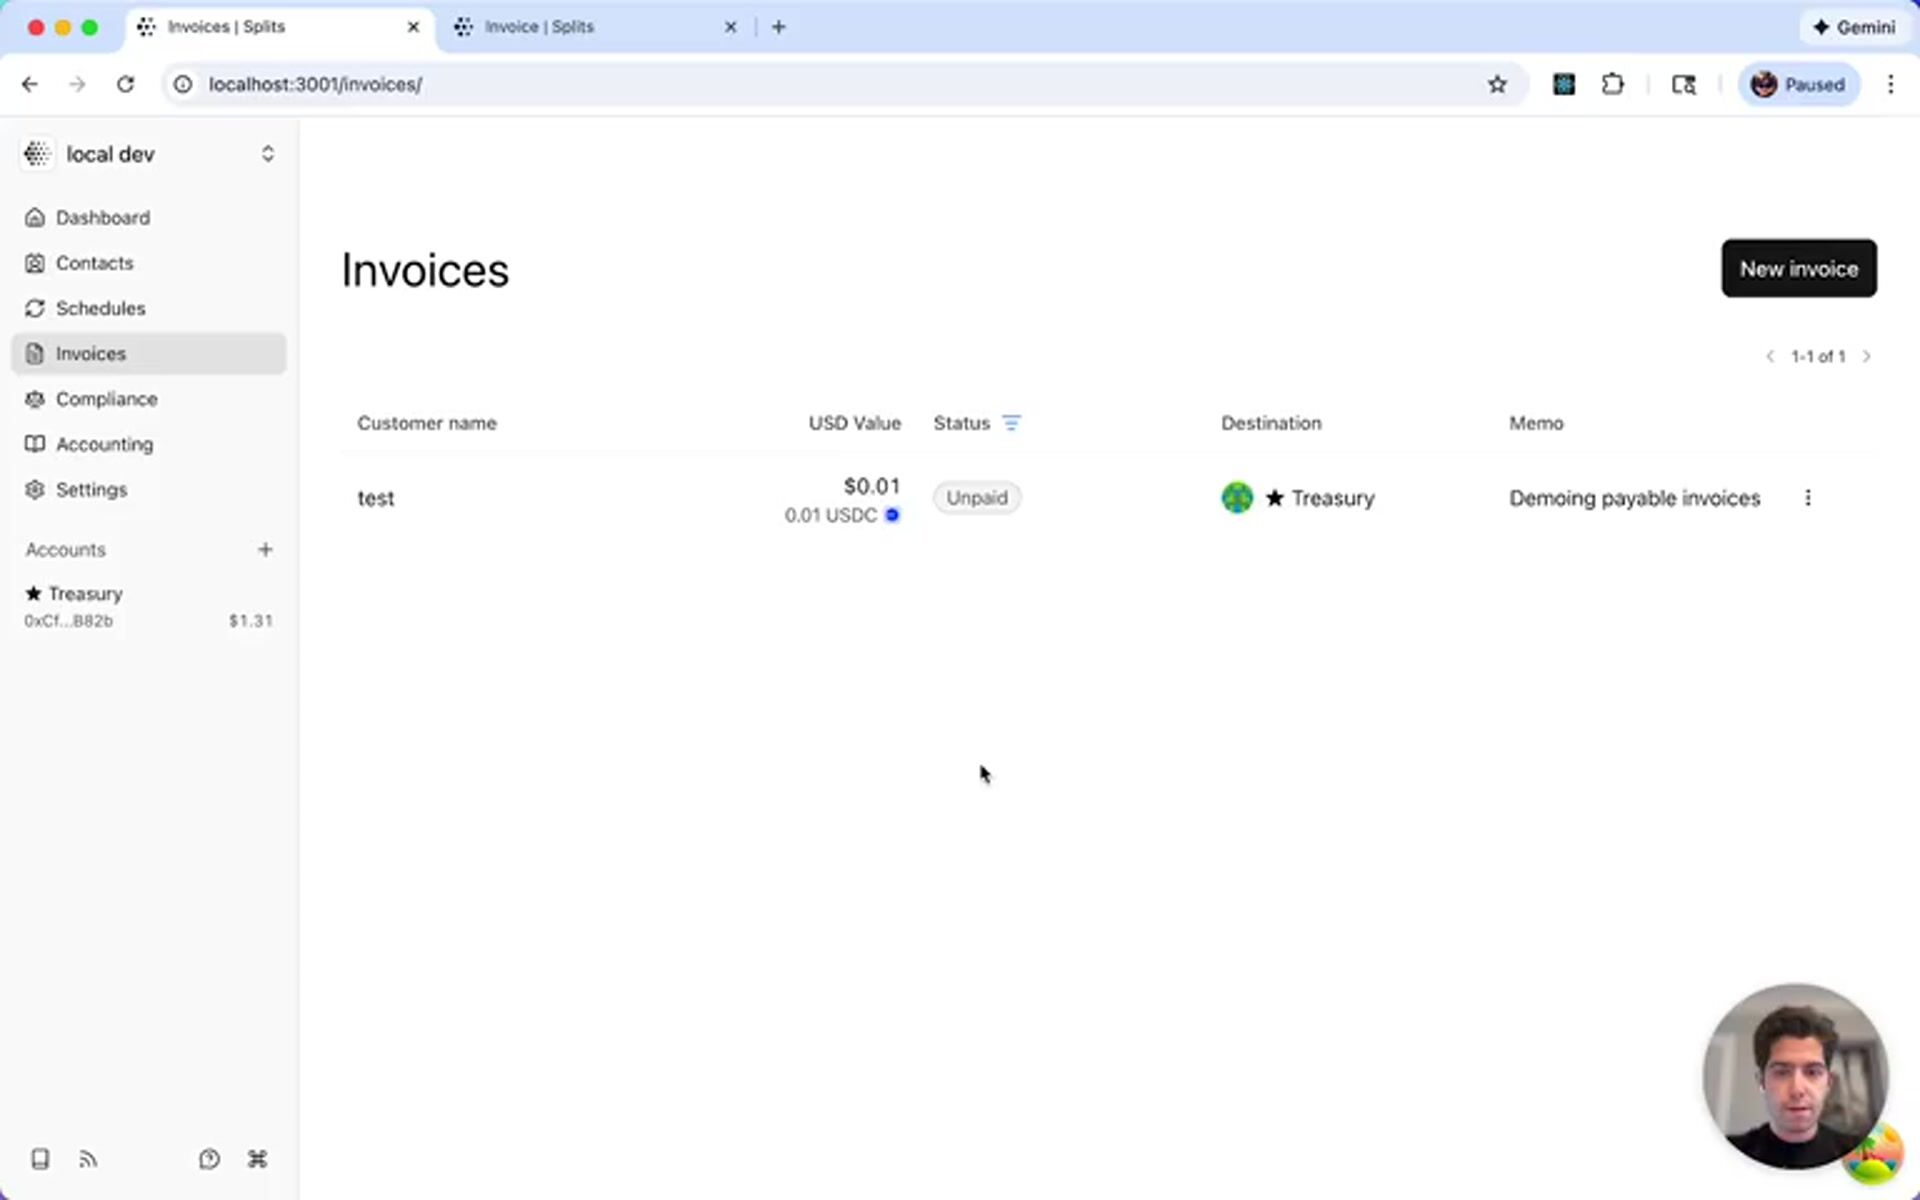The width and height of the screenshot is (1920, 1200).
Task: Go to next page of invoices
Action: pos(1866,357)
